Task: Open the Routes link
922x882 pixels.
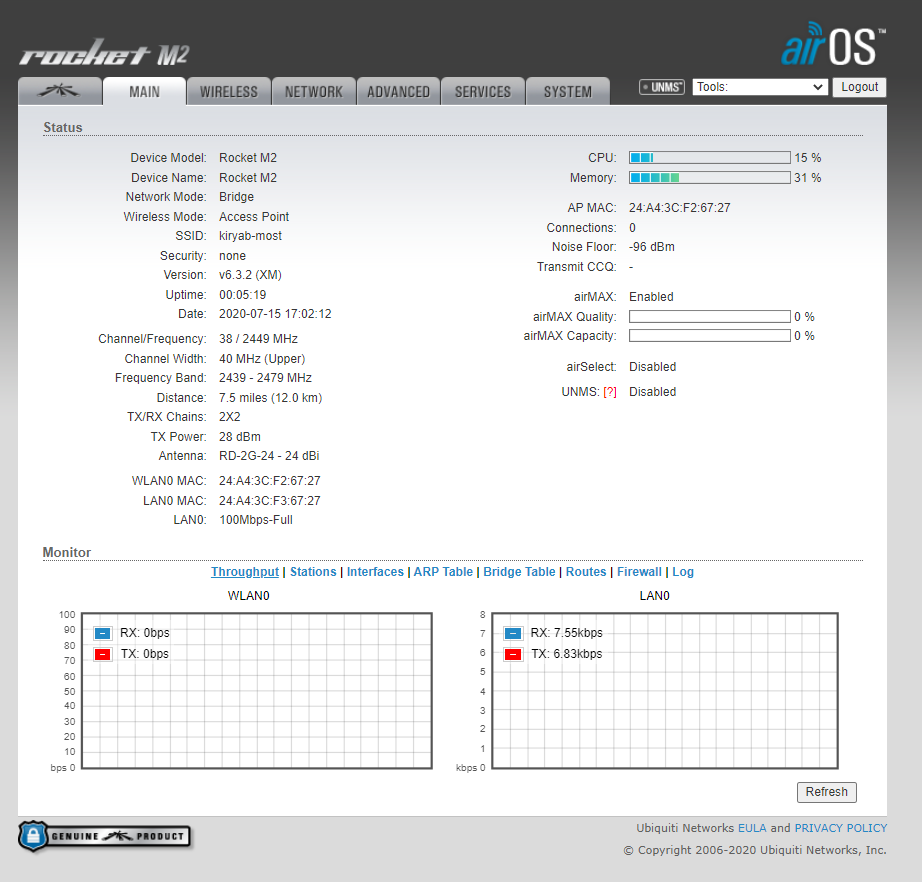Action: (x=586, y=572)
